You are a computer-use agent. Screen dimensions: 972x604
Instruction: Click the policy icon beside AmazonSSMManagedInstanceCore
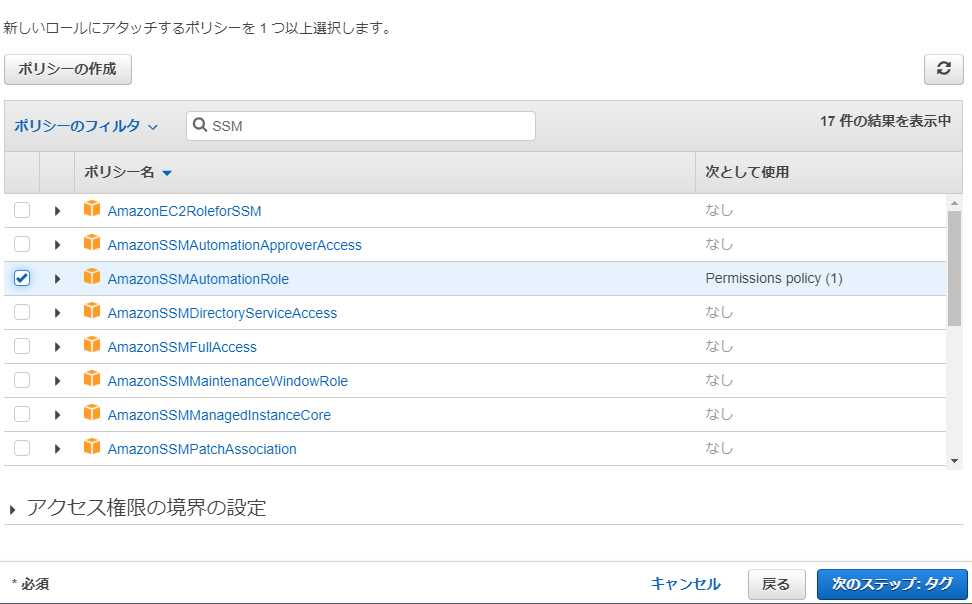[92, 413]
